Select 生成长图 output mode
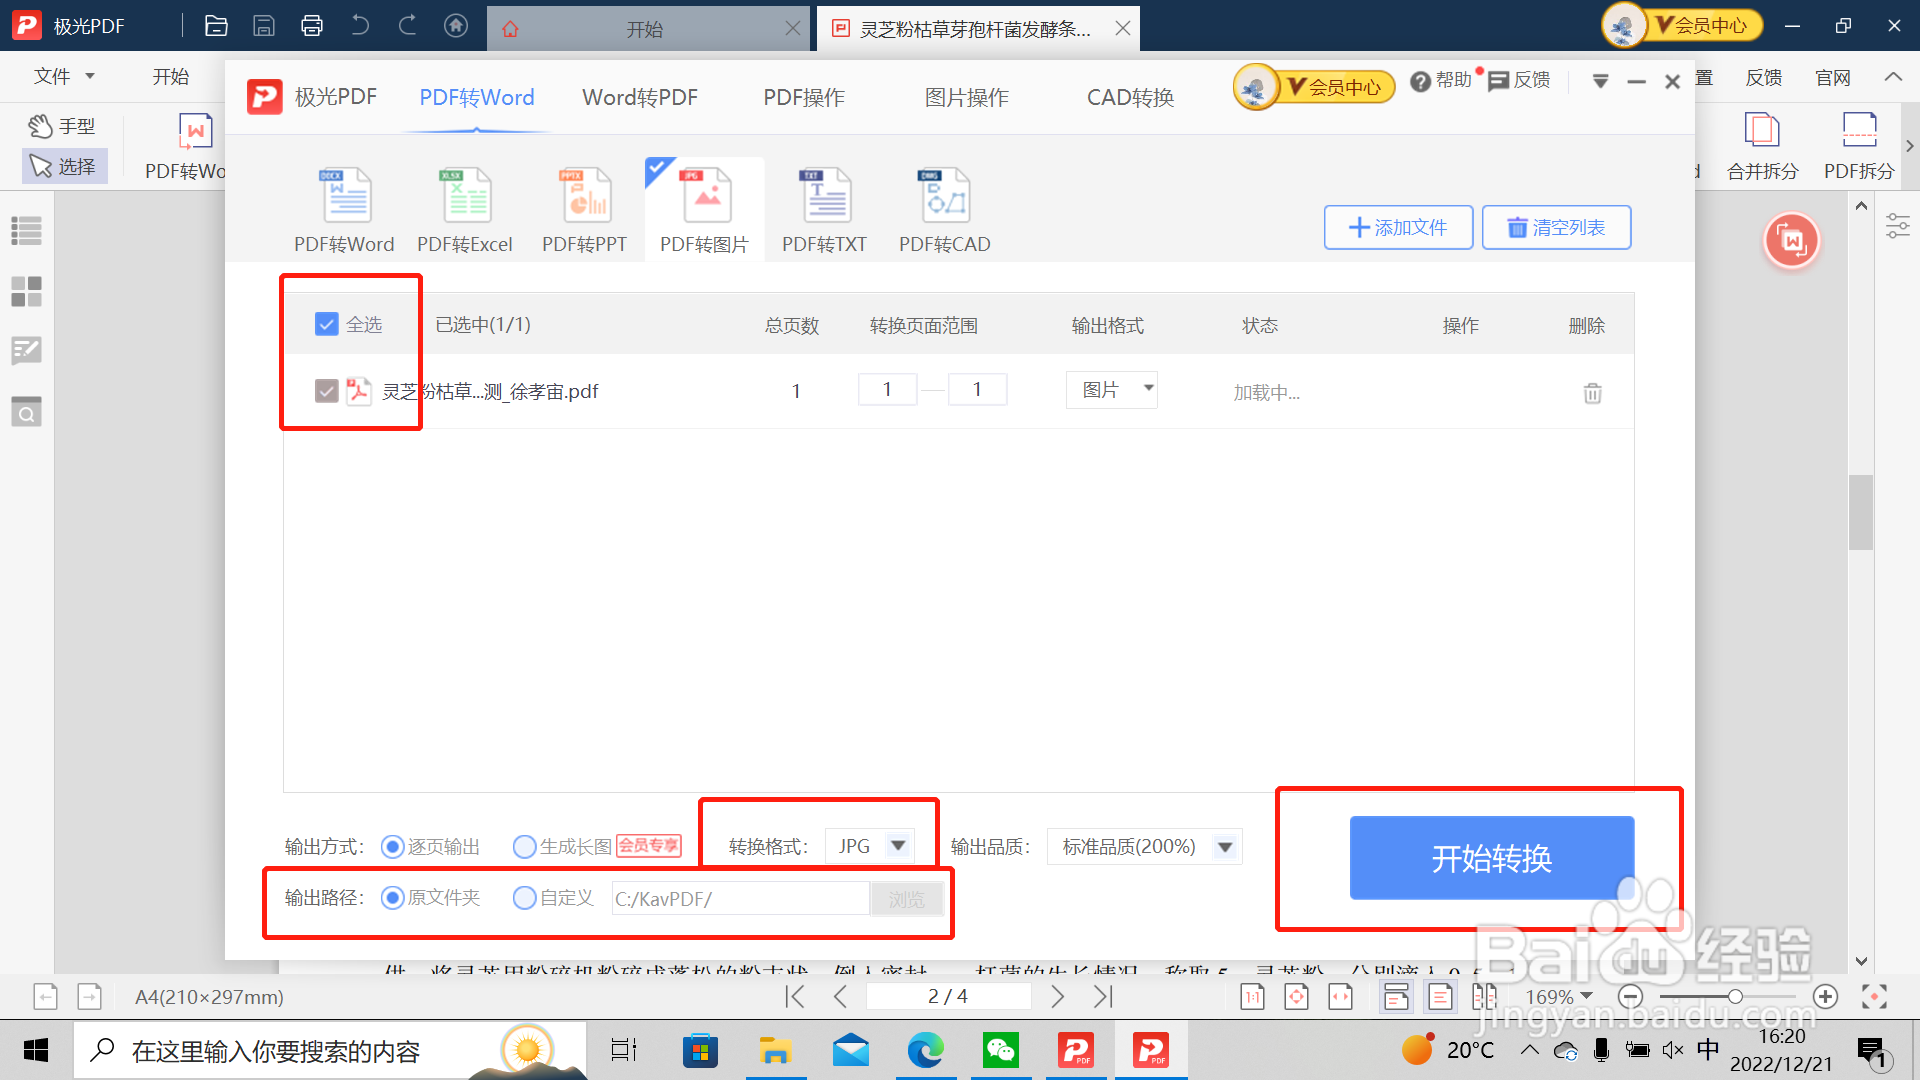 [525, 847]
